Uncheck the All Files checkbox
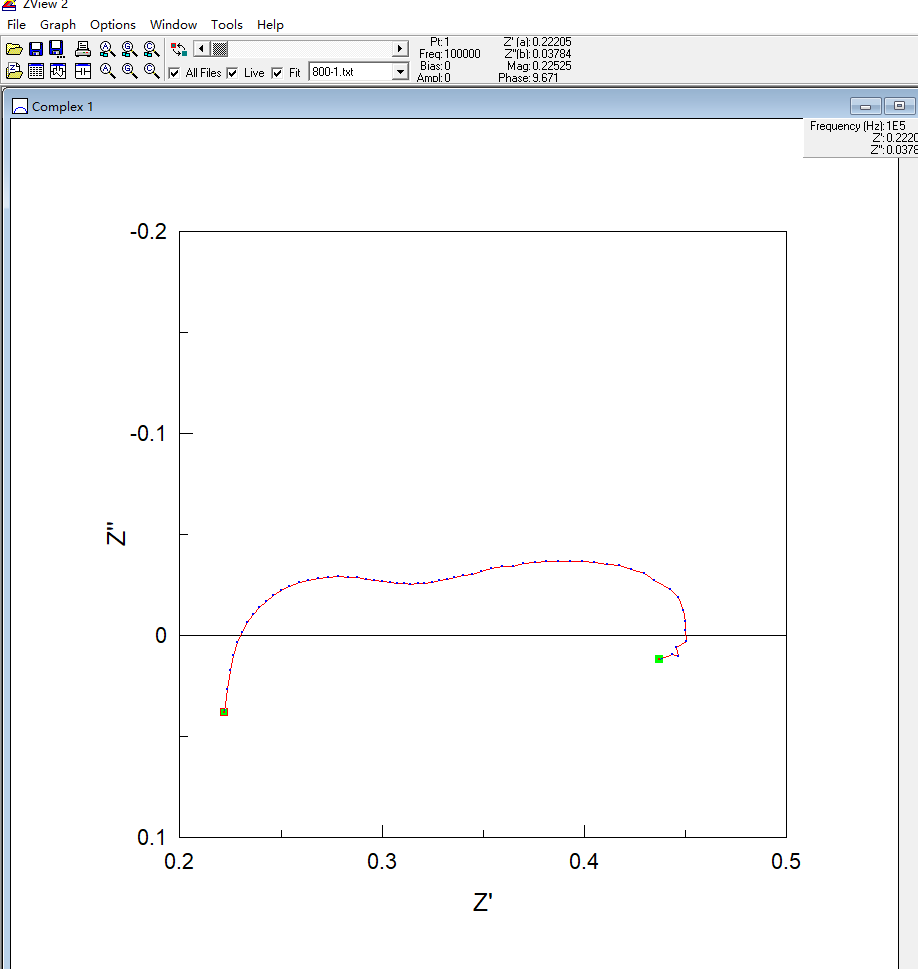Viewport: 918px width, 969px height. (x=175, y=73)
